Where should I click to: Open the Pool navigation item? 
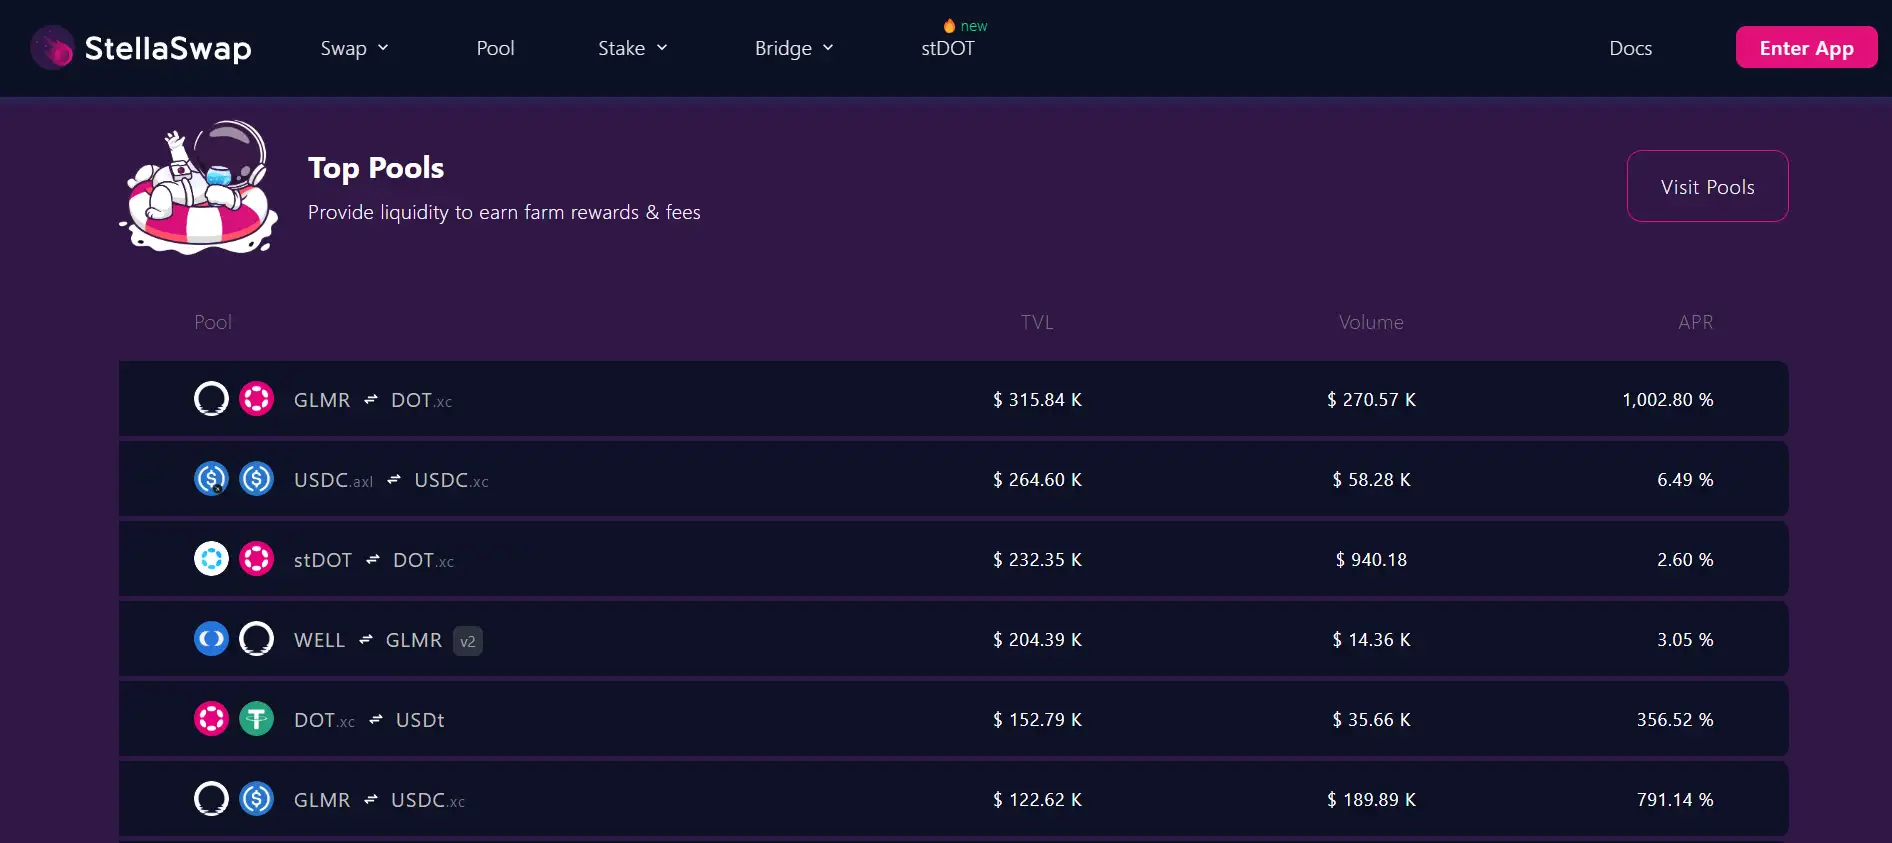[x=495, y=48]
